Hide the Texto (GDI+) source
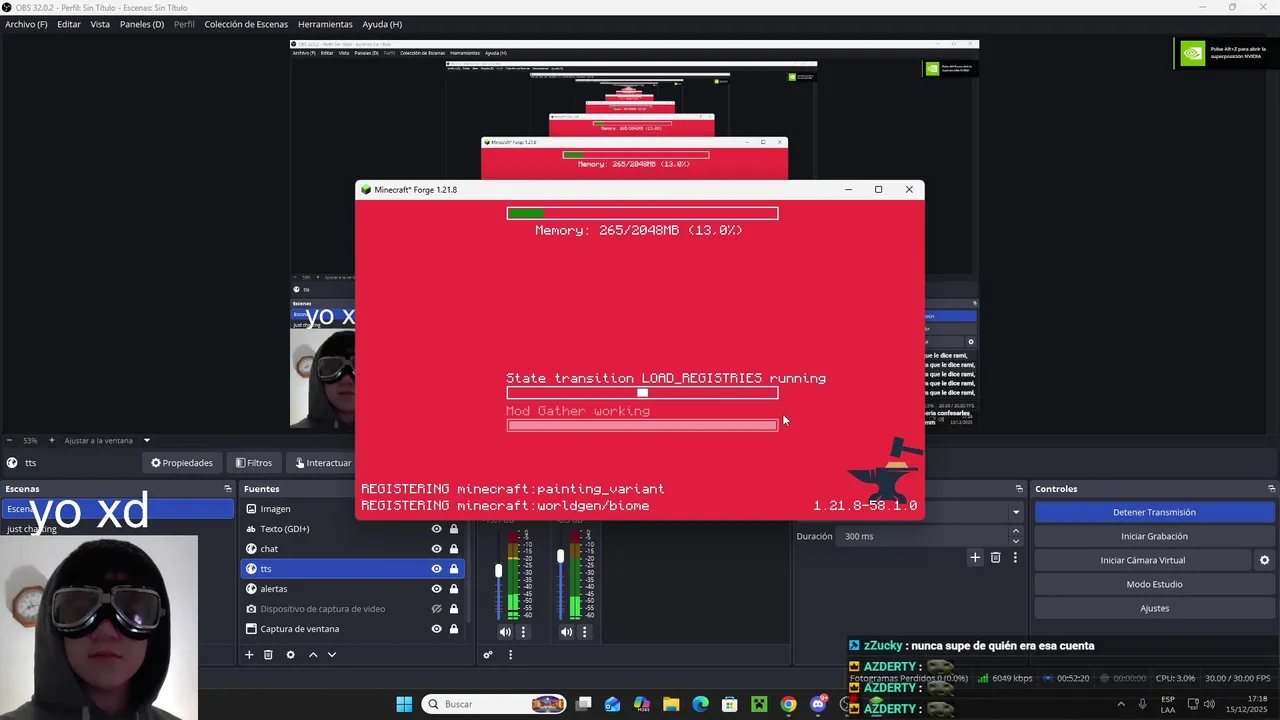The image size is (1280, 720). (x=436, y=529)
